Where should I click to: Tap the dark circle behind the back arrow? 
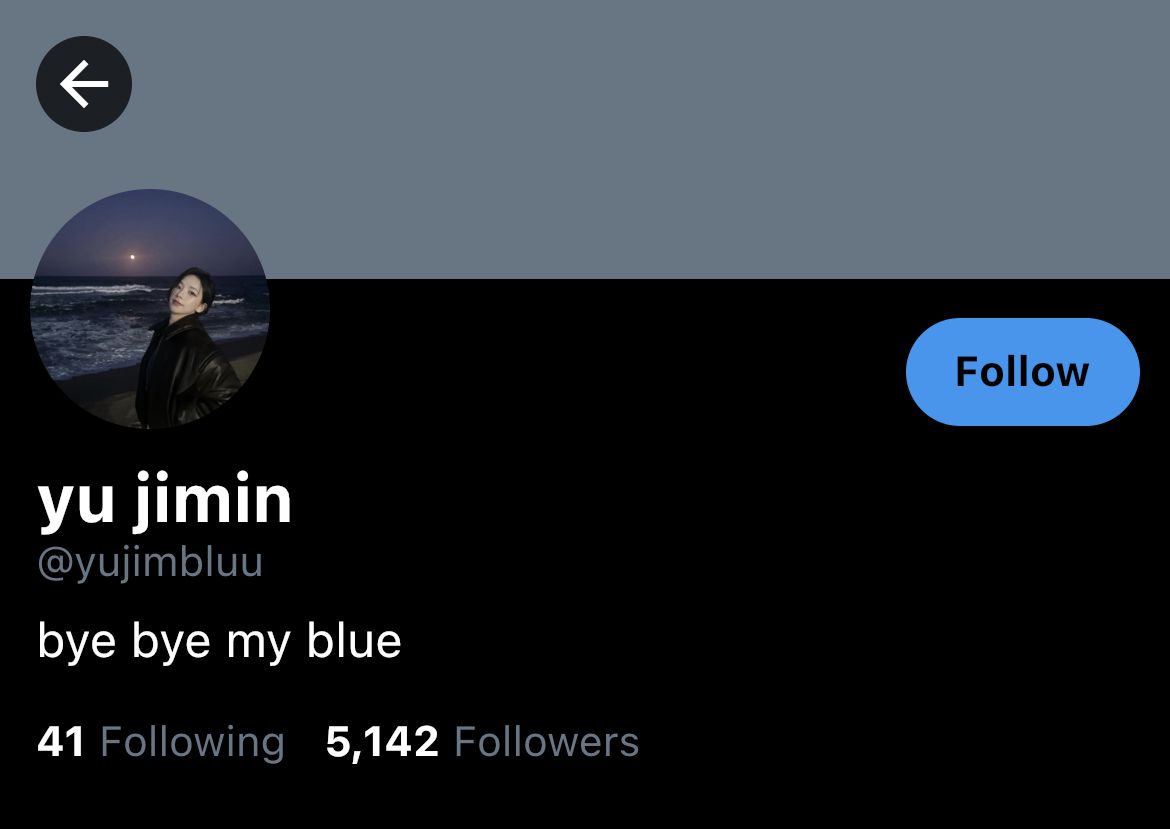pos(84,84)
